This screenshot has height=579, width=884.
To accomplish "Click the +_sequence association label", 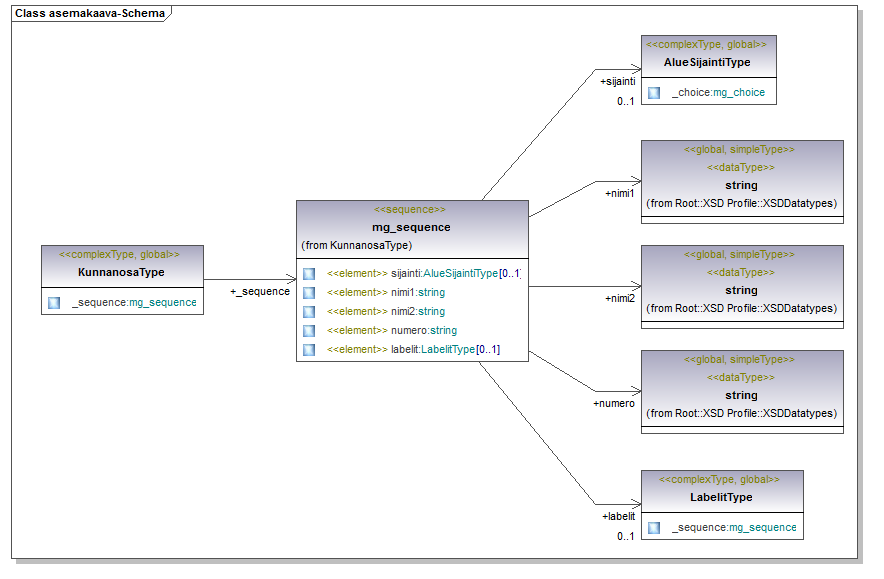I will click(260, 292).
